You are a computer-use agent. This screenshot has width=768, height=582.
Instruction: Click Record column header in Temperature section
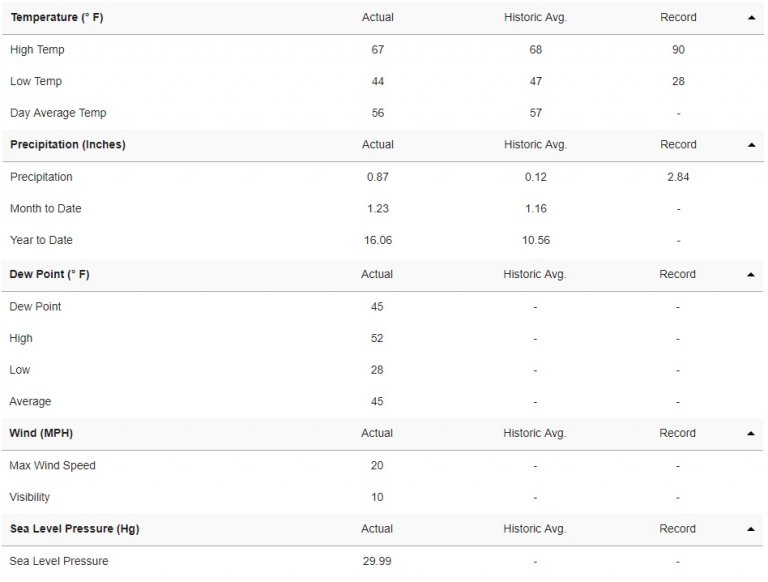pos(678,17)
